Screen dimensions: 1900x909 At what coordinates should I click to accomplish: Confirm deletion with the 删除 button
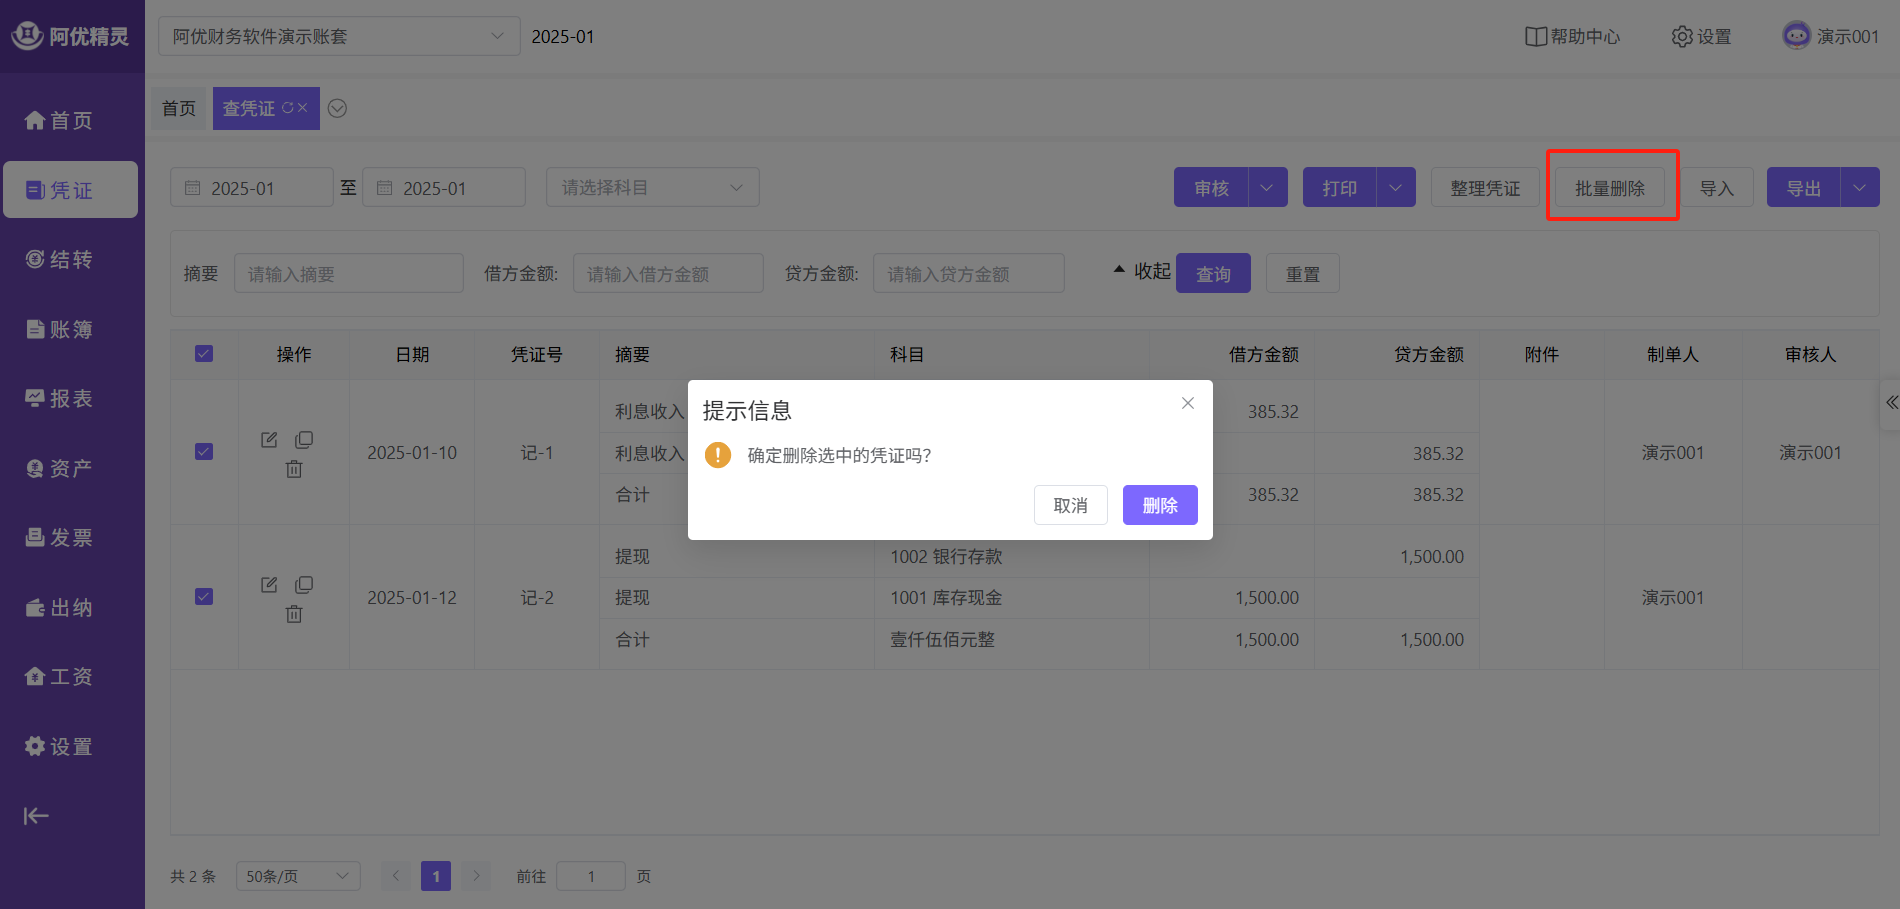click(x=1159, y=505)
